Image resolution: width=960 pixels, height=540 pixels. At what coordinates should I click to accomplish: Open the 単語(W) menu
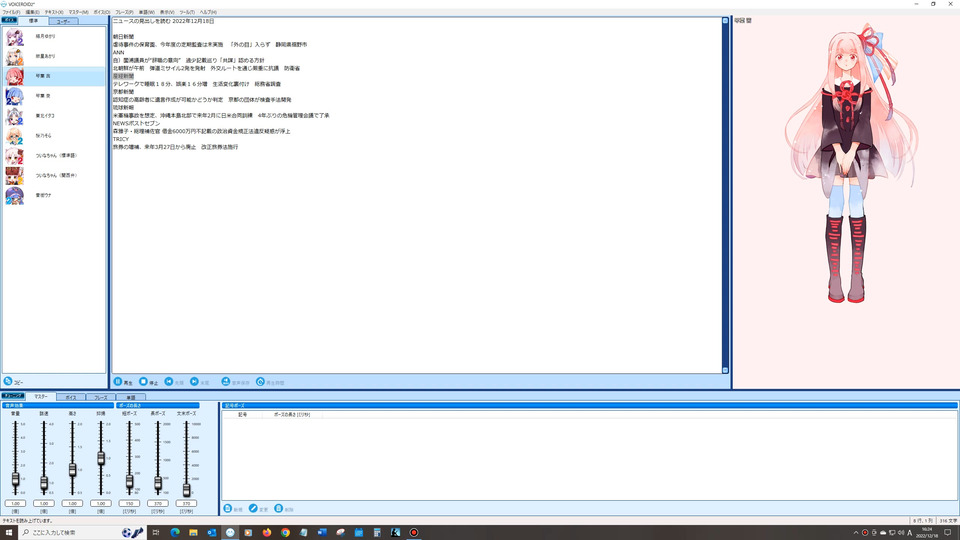point(146,12)
